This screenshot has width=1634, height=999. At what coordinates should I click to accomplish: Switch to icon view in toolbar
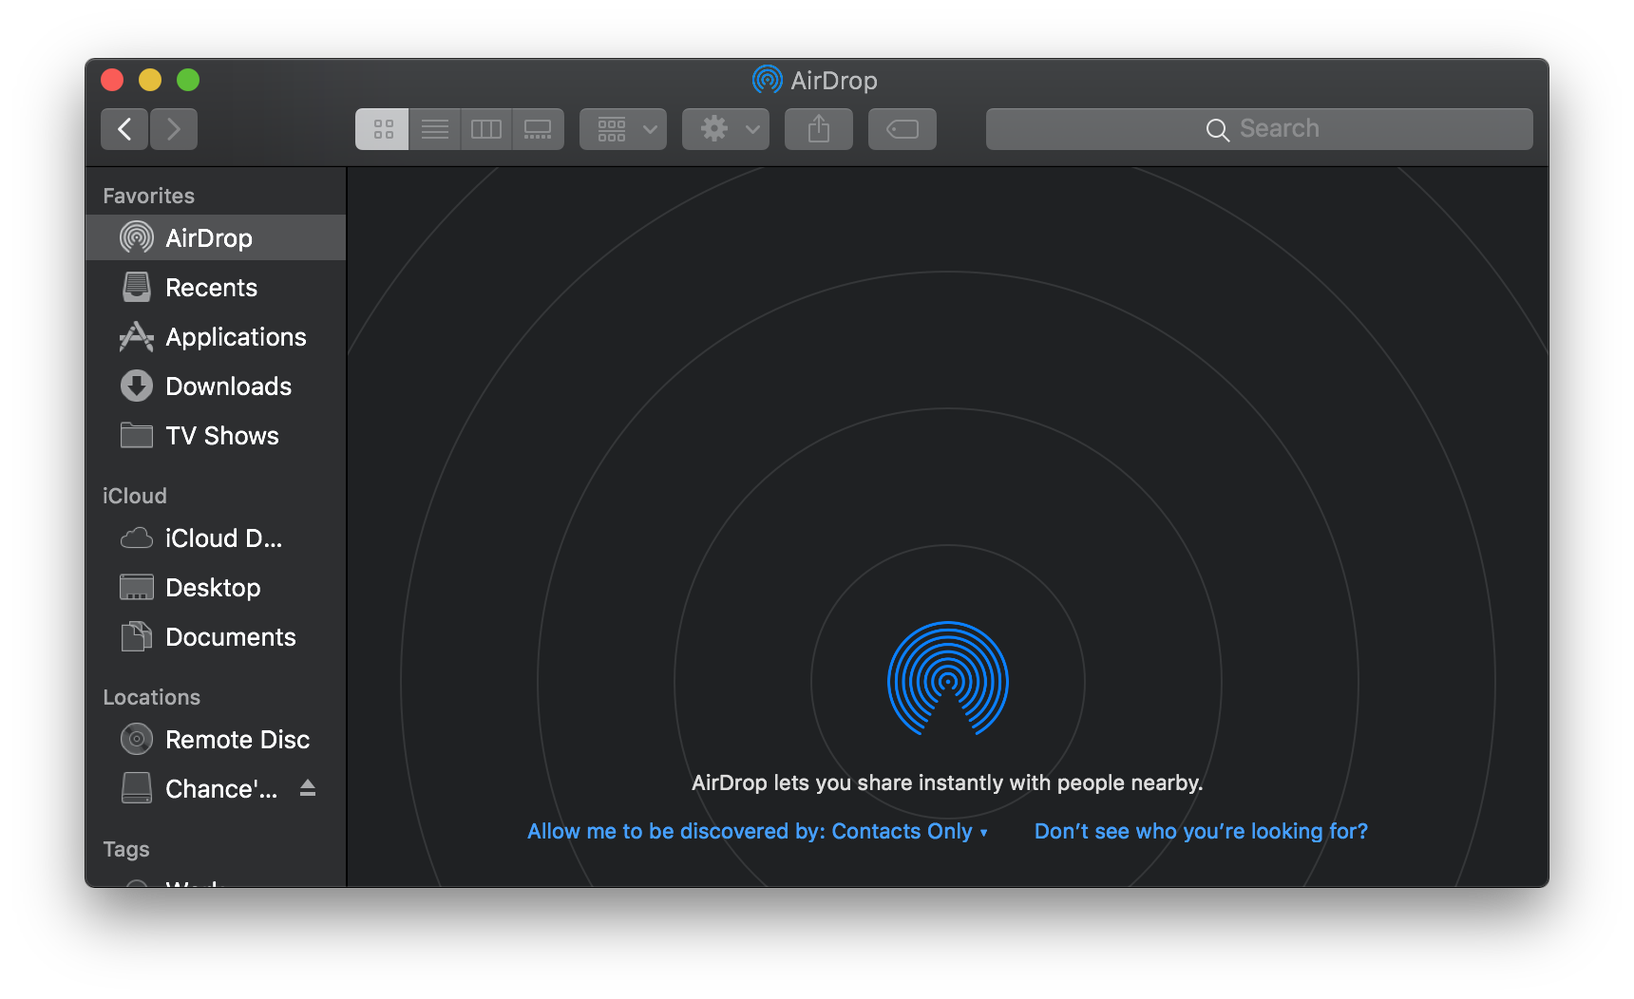tap(381, 128)
